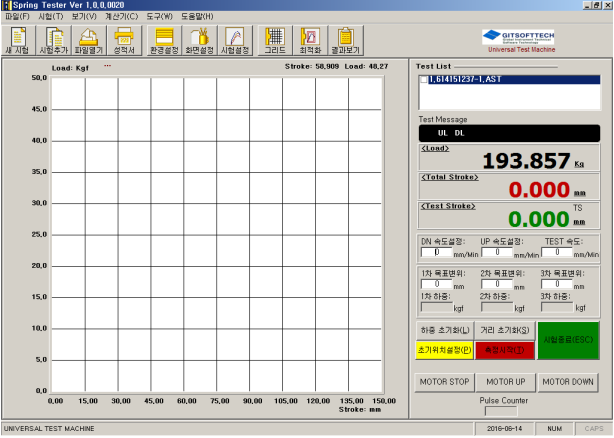This screenshot has width=614, height=438.
Task: Open 환경설정 environment settings icon
Action: pos(164,41)
